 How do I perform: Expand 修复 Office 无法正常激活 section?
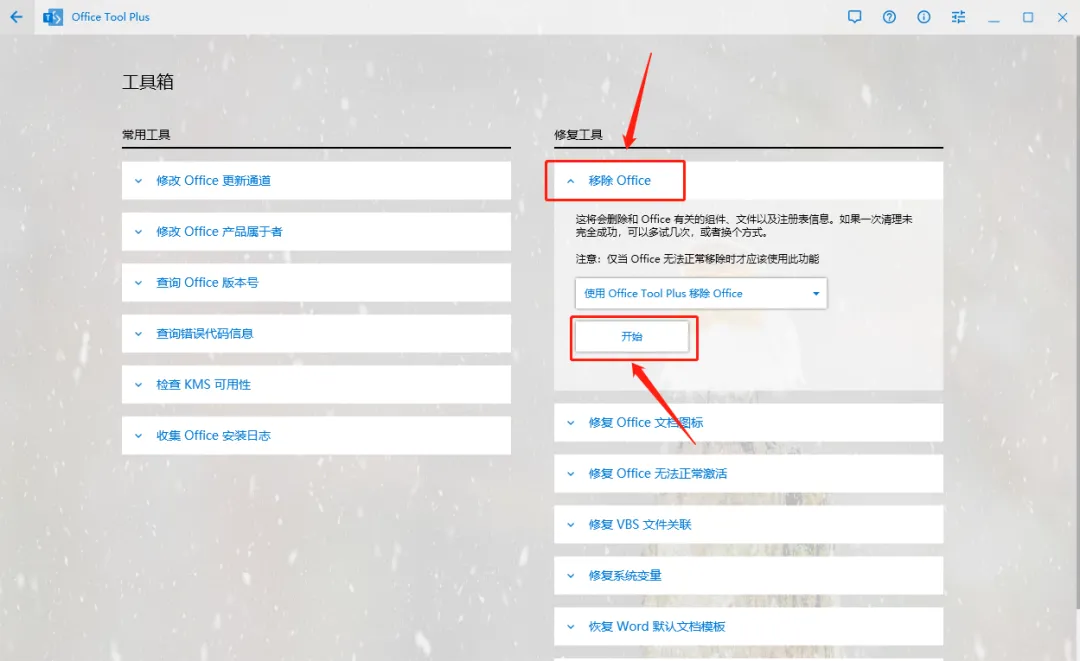(749, 474)
